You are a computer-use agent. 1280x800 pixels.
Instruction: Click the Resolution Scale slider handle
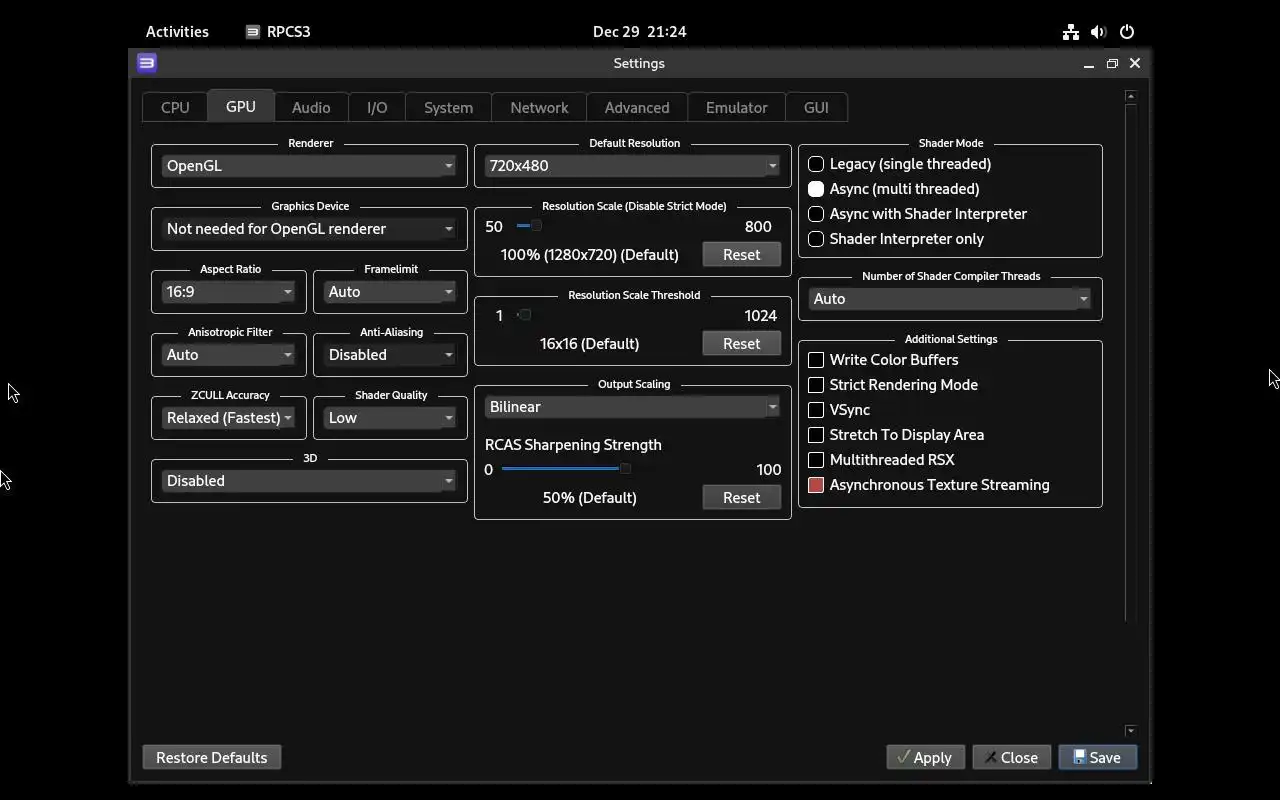click(x=536, y=226)
